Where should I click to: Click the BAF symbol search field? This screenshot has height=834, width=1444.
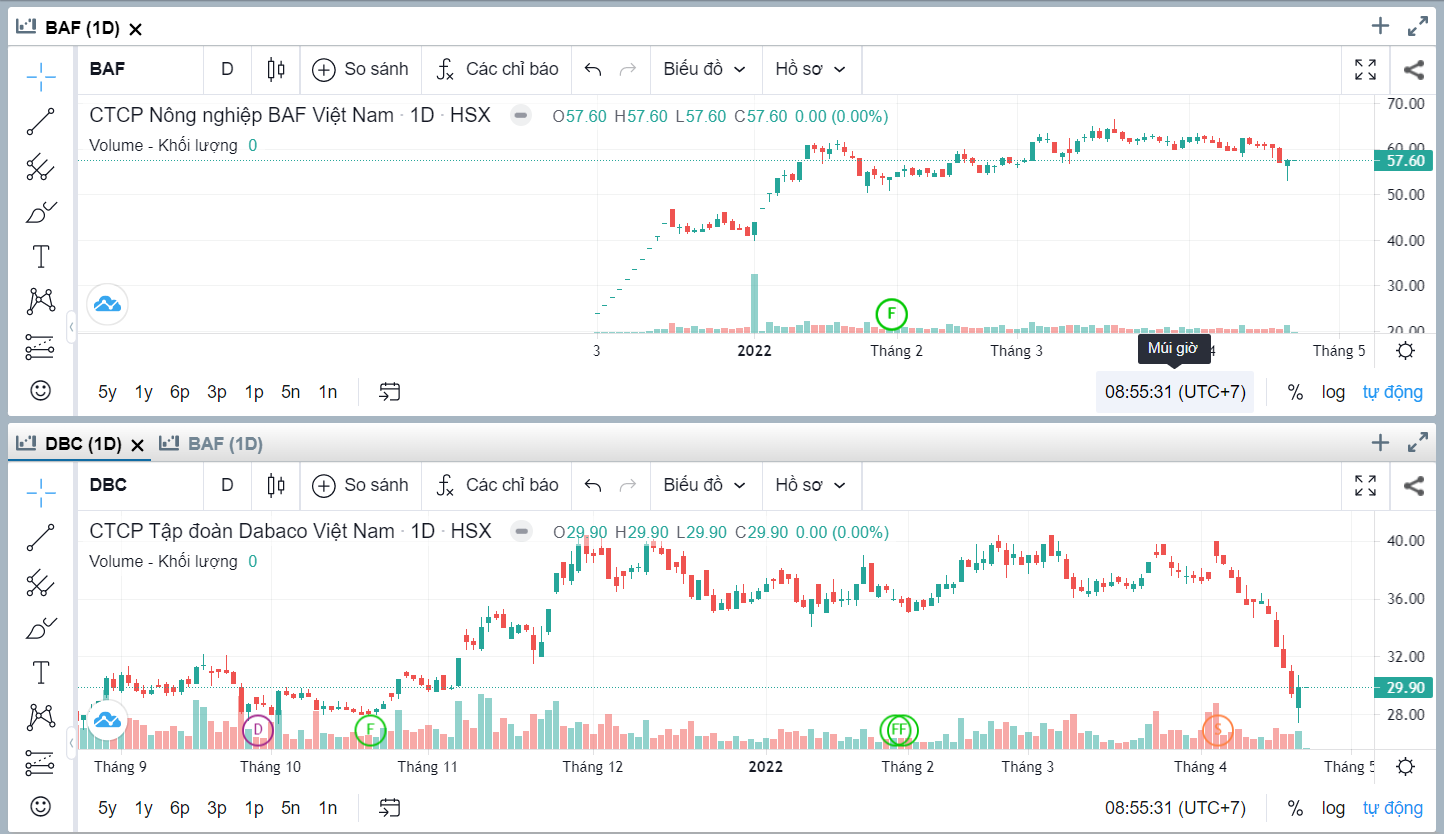140,69
